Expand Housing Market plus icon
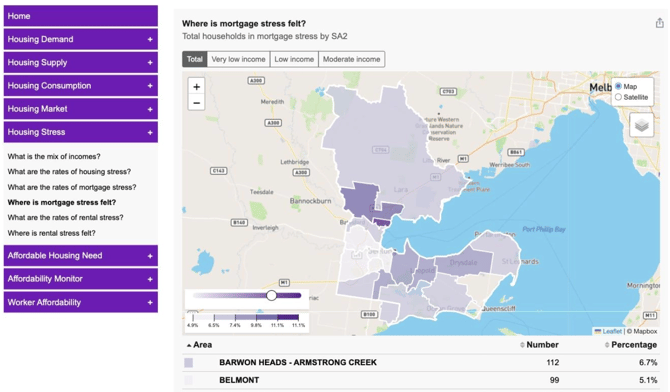The height and width of the screenshot is (392, 670). click(x=150, y=109)
